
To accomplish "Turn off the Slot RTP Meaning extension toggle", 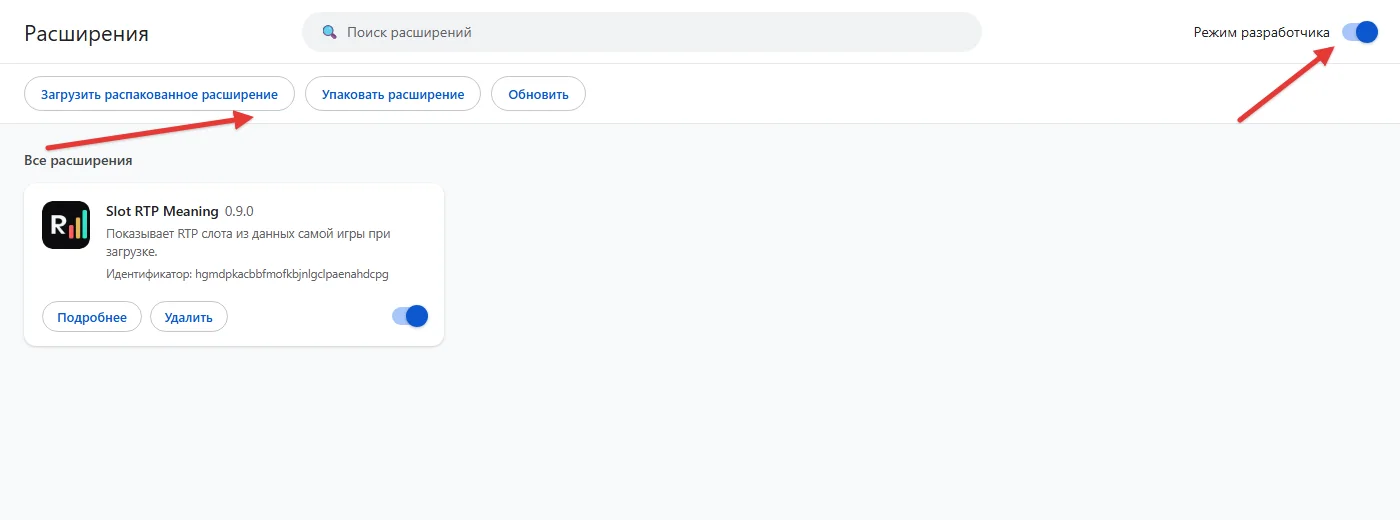I will pos(410,316).
